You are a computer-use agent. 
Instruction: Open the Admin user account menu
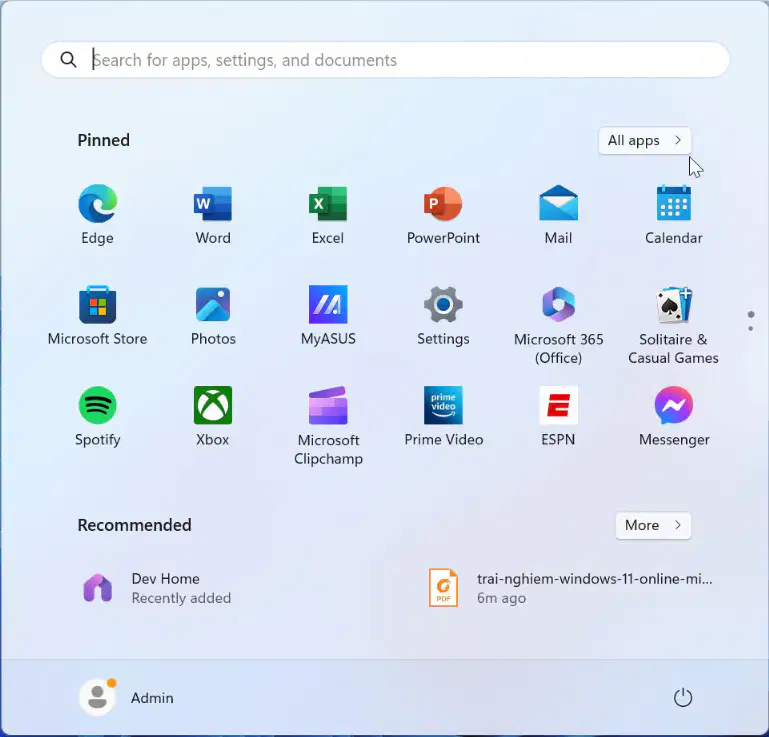tap(126, 698)
